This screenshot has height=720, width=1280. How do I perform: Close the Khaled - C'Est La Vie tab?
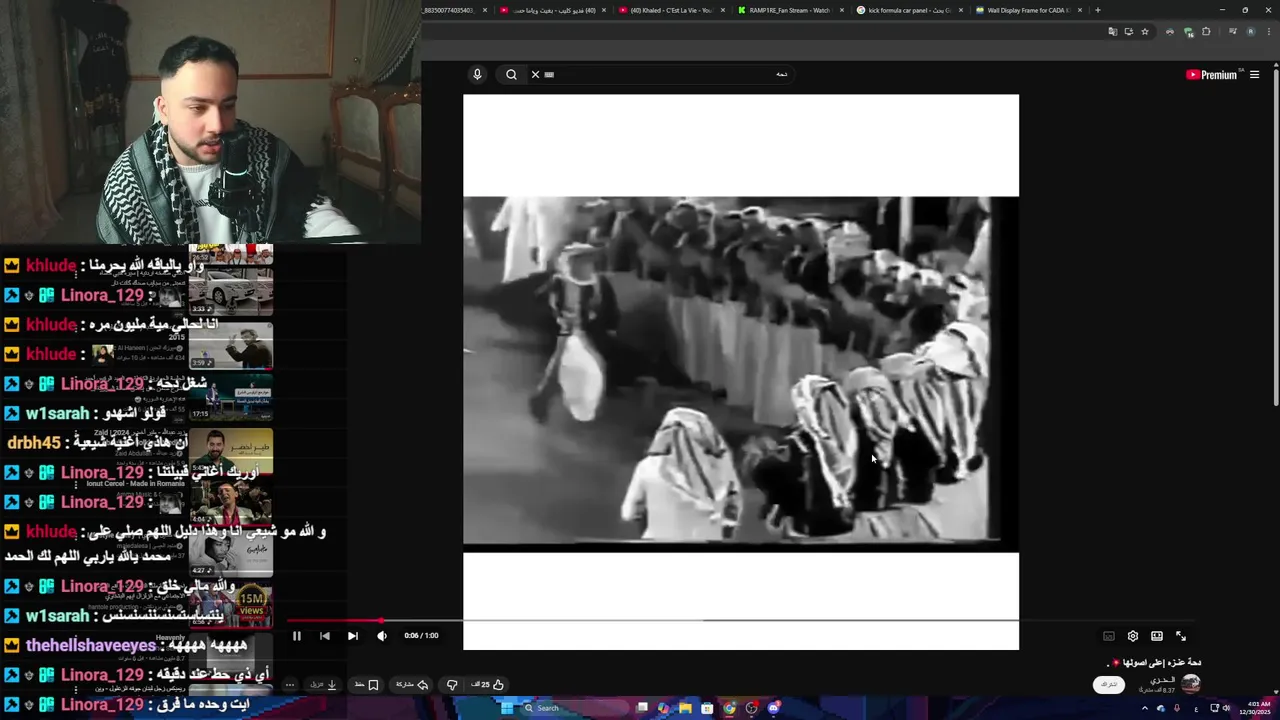[x=723, y=10]
